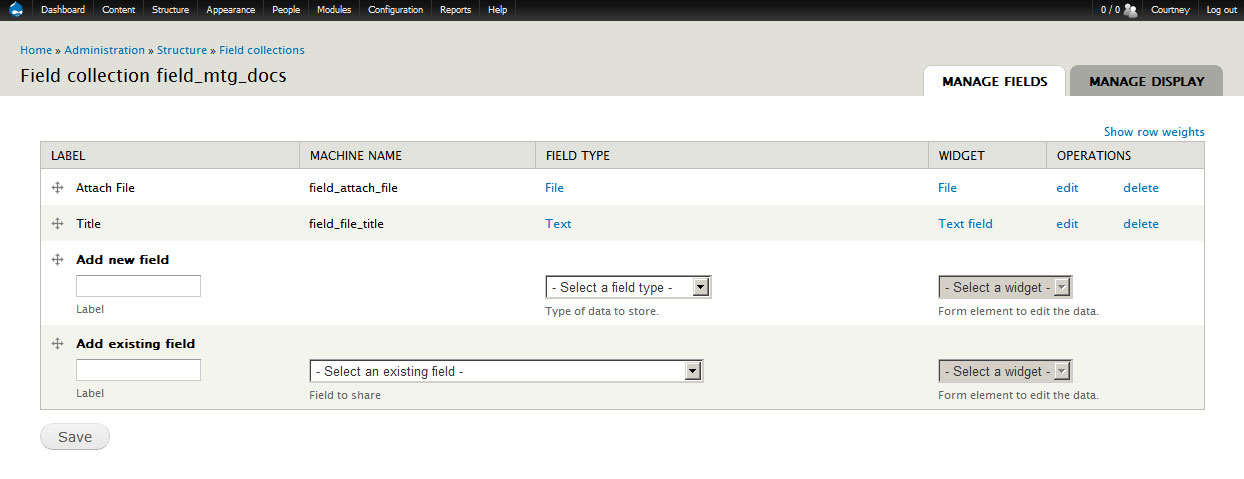1244x479 pixels.
Task: Go to Structure breadcrumb link
Action: click(182, 50)
